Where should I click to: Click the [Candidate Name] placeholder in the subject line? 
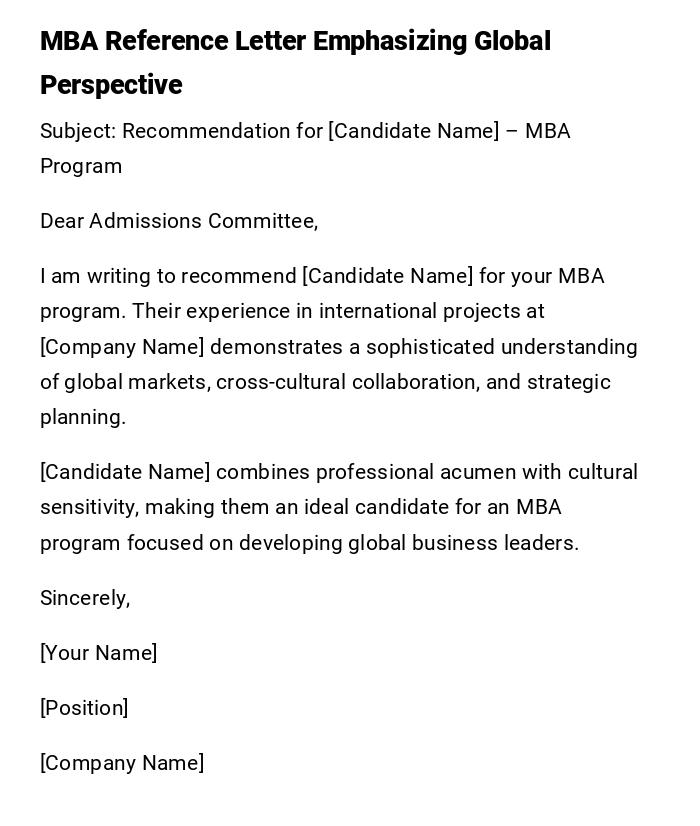tap(413, 132)
